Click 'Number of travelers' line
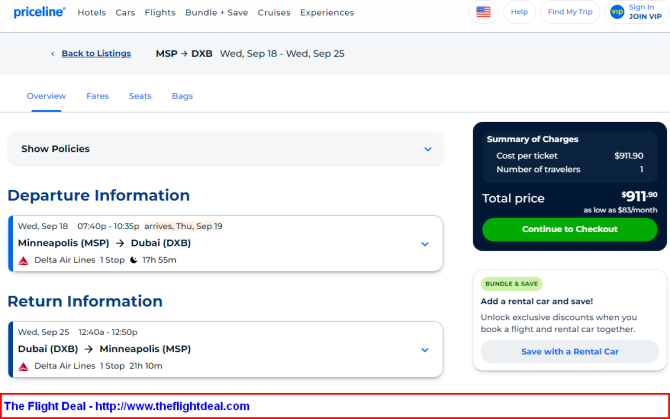The image size is (670, 419). tap(570, 170)
